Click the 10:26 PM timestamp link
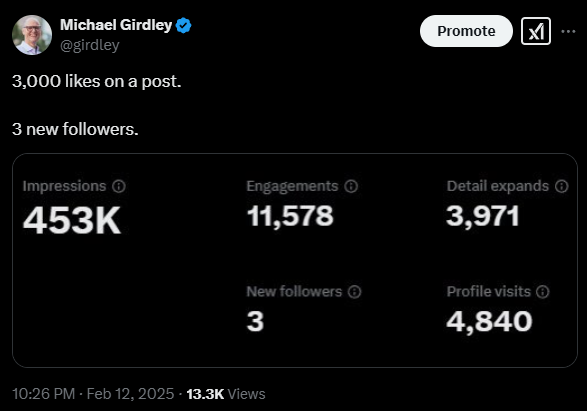Viewport: 587px width, 411px height. (x=43, y=394)
